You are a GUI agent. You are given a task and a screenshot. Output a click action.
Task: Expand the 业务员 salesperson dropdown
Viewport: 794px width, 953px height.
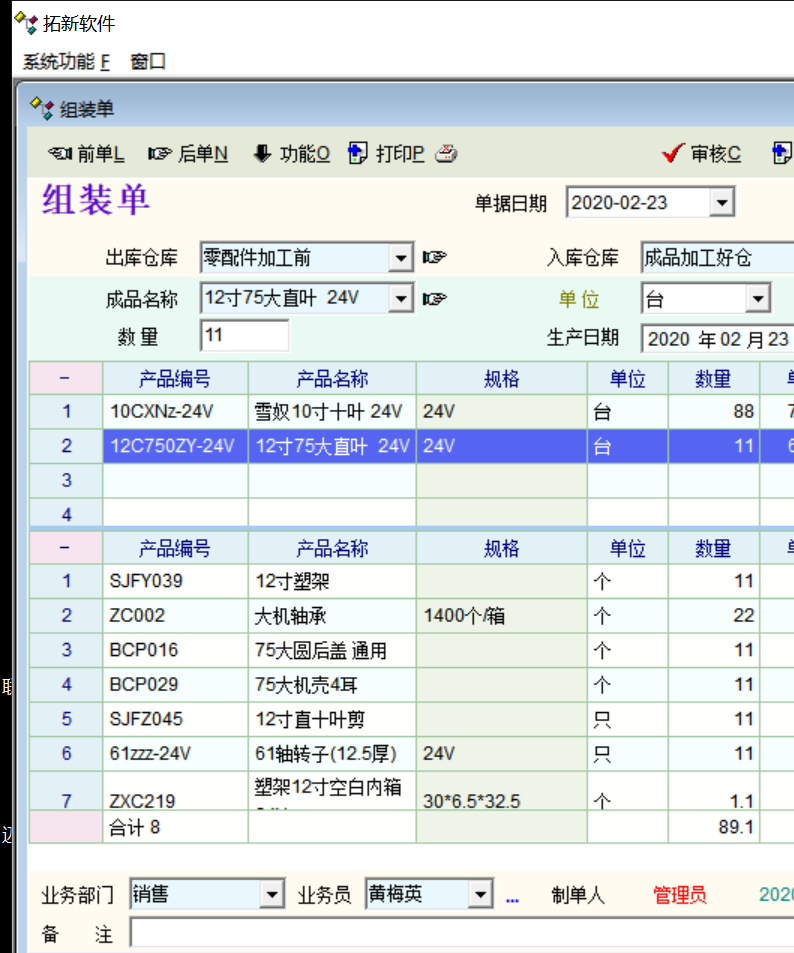click(481, 894)
